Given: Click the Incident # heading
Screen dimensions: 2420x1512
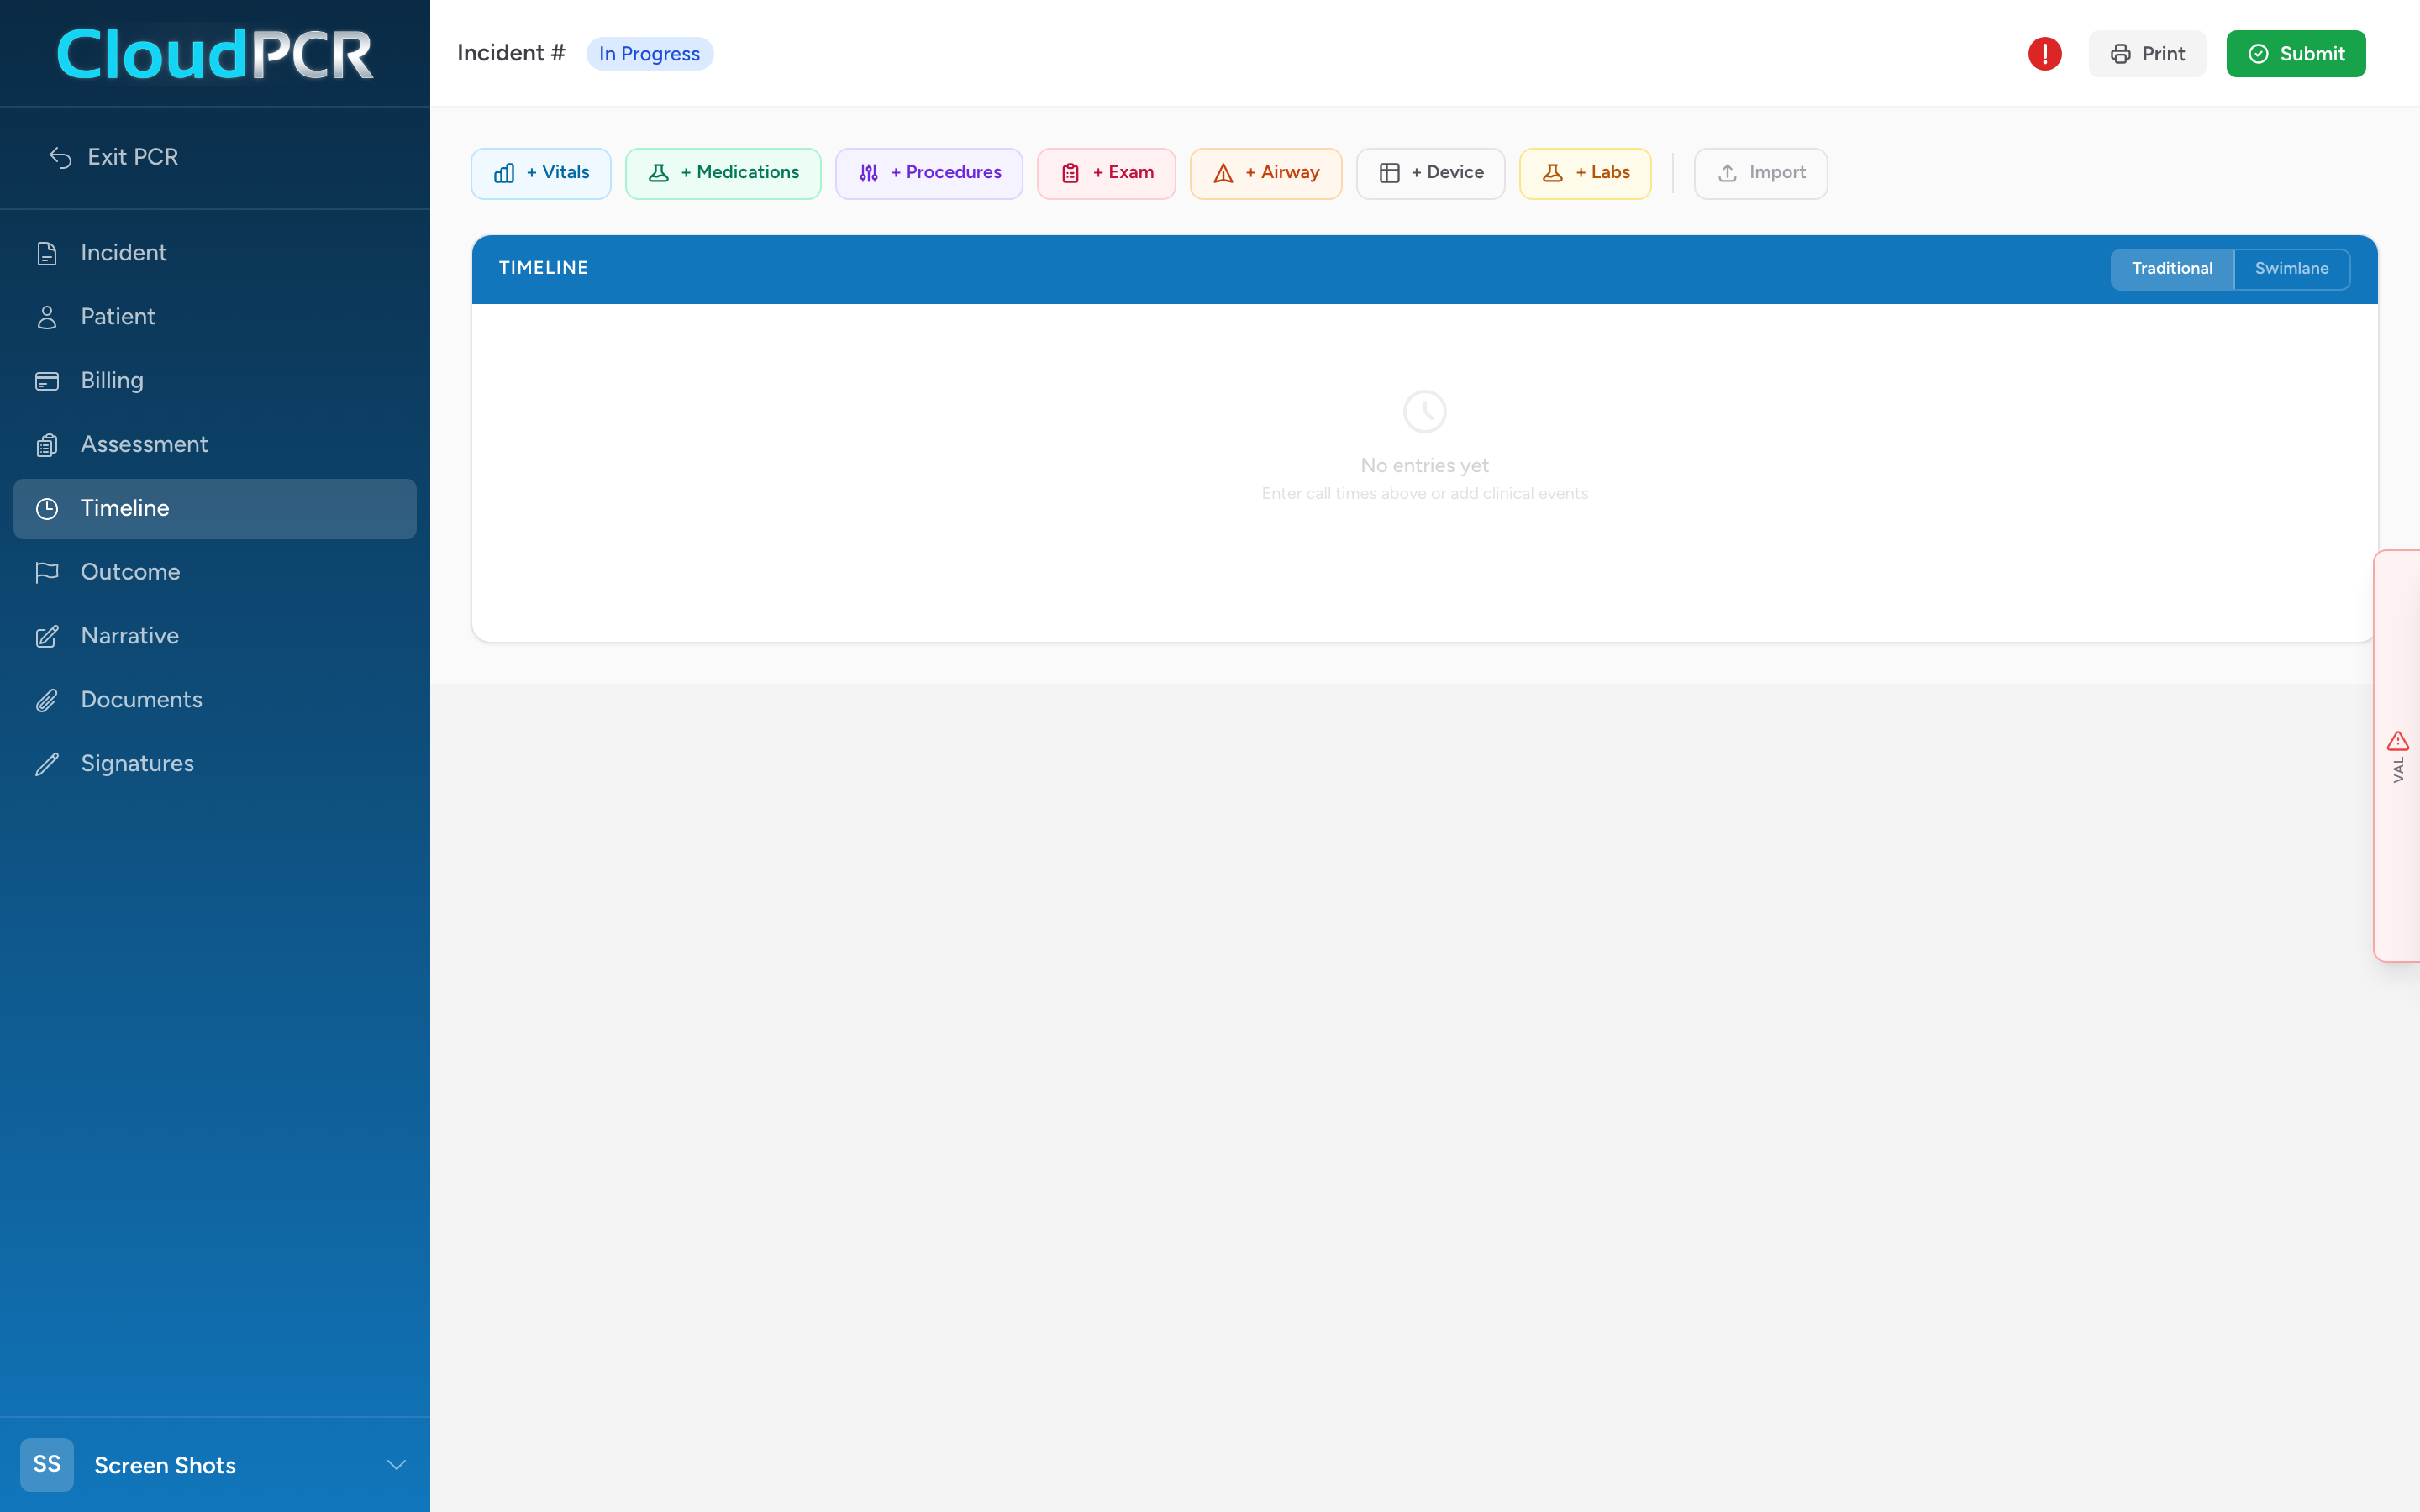Looking at the screenshot, I should pos(511,53).
